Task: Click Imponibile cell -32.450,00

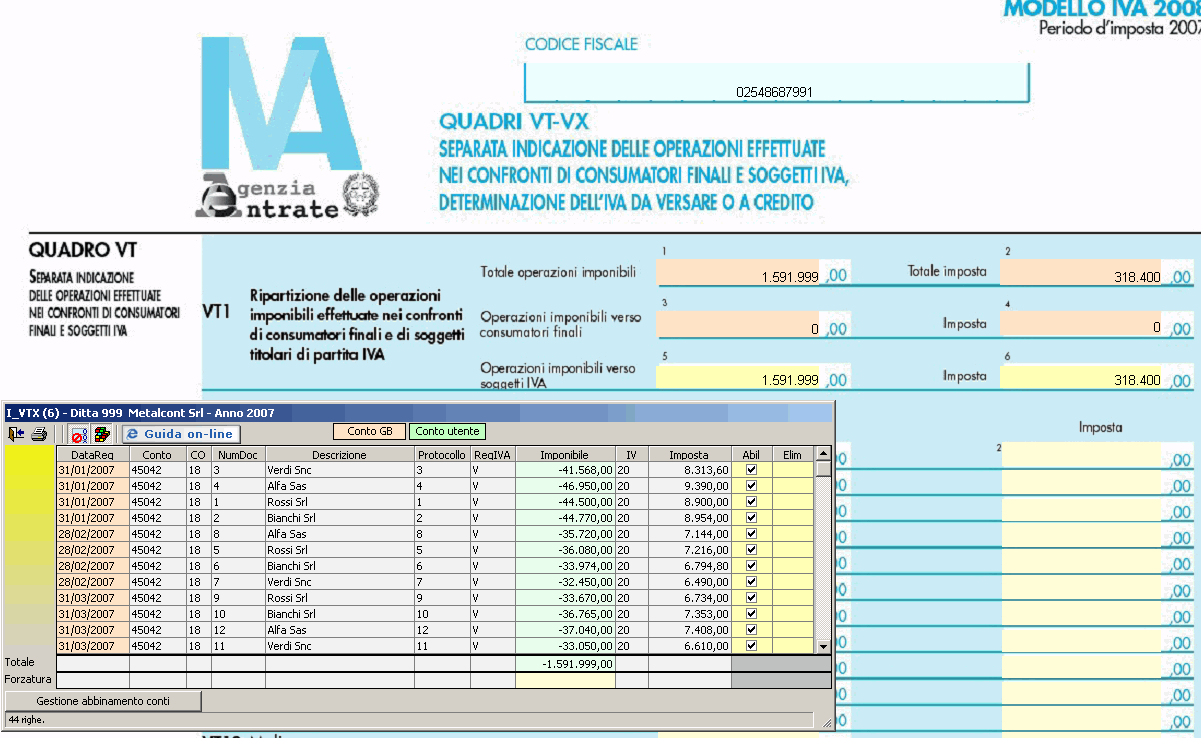Action: pos(566,582)
